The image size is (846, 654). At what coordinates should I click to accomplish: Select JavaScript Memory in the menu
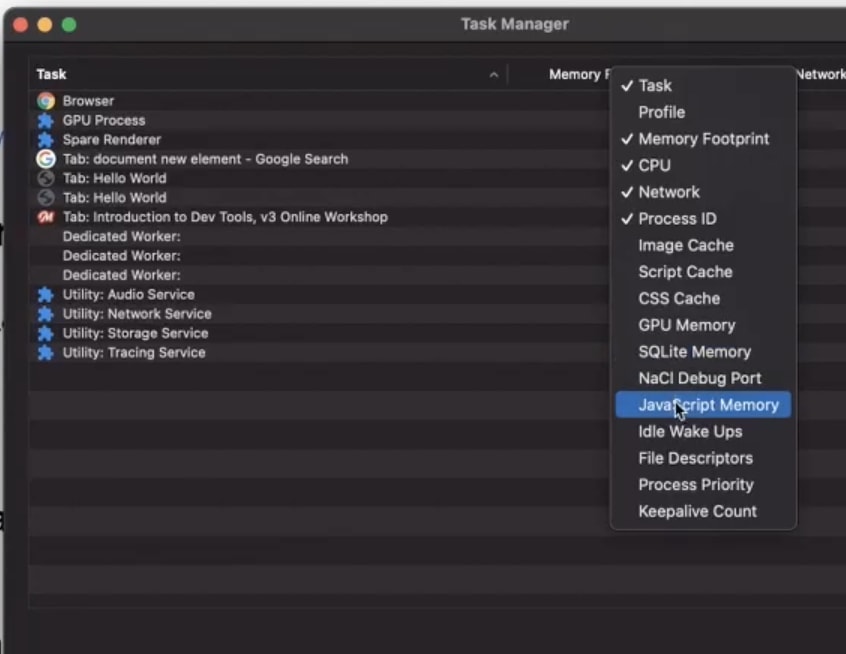click(x=703, y=405)
